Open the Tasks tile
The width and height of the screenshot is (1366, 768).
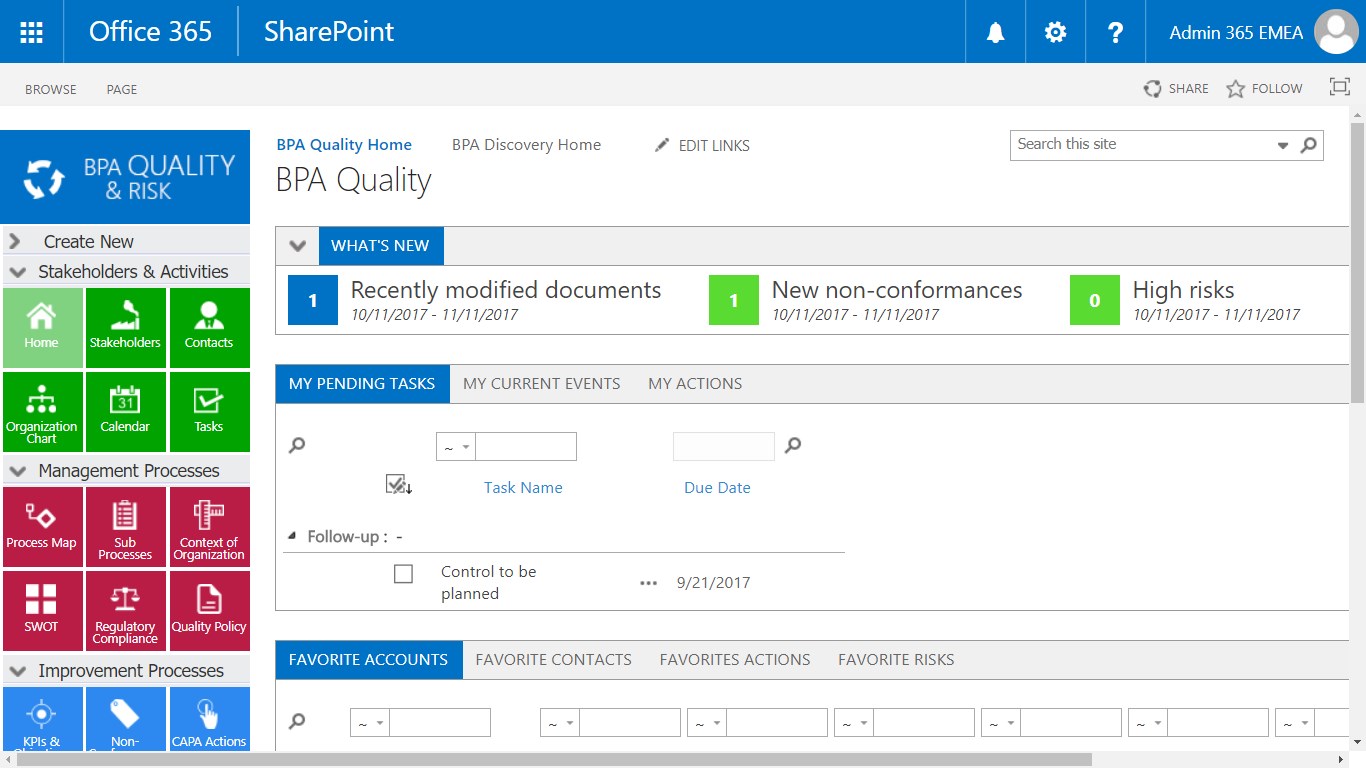coord(209,412)
